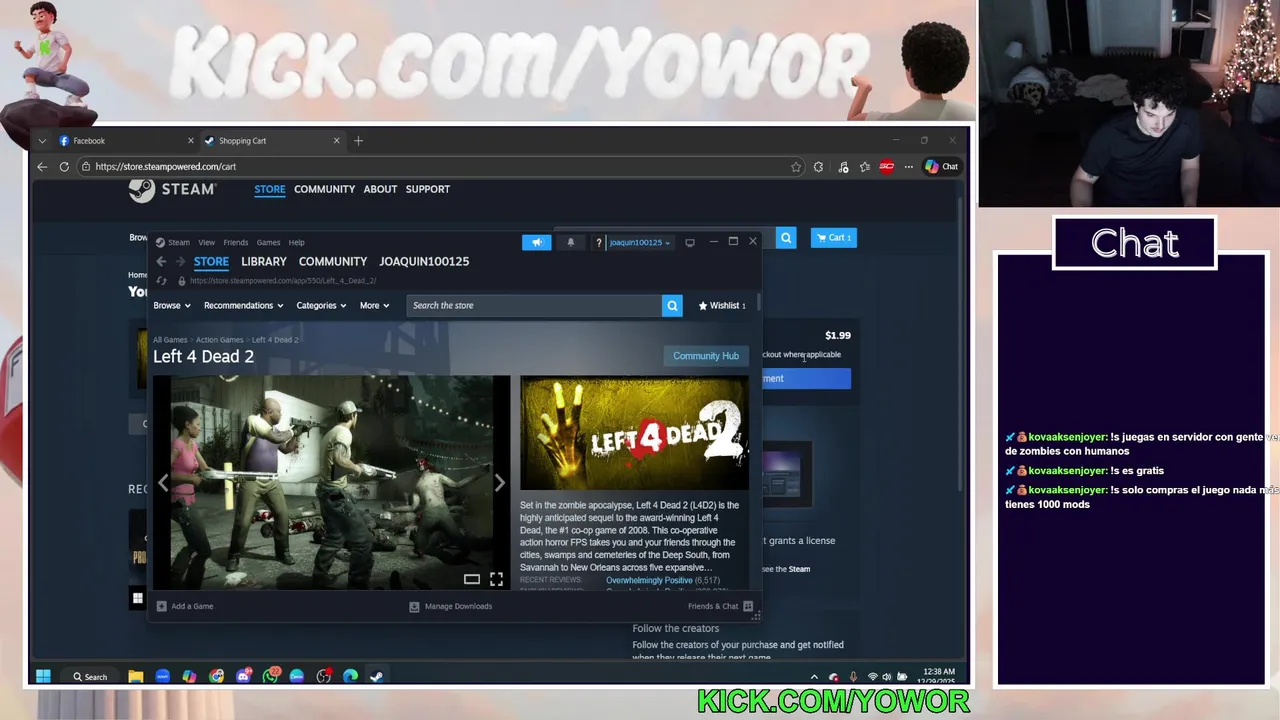Click the Search the store input field
This screenshot has width=1280, height=720.
534,305
